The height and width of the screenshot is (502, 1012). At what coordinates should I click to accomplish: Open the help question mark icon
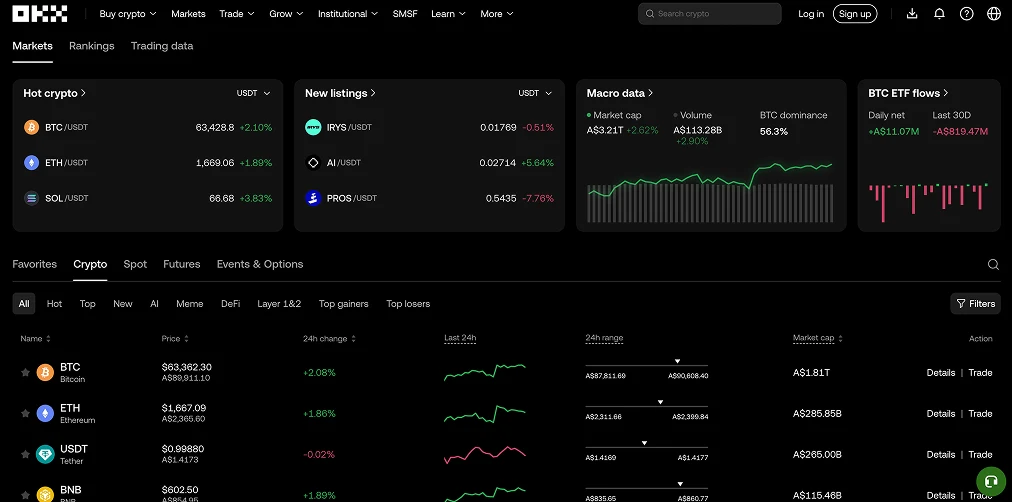[x=966, y=14]
